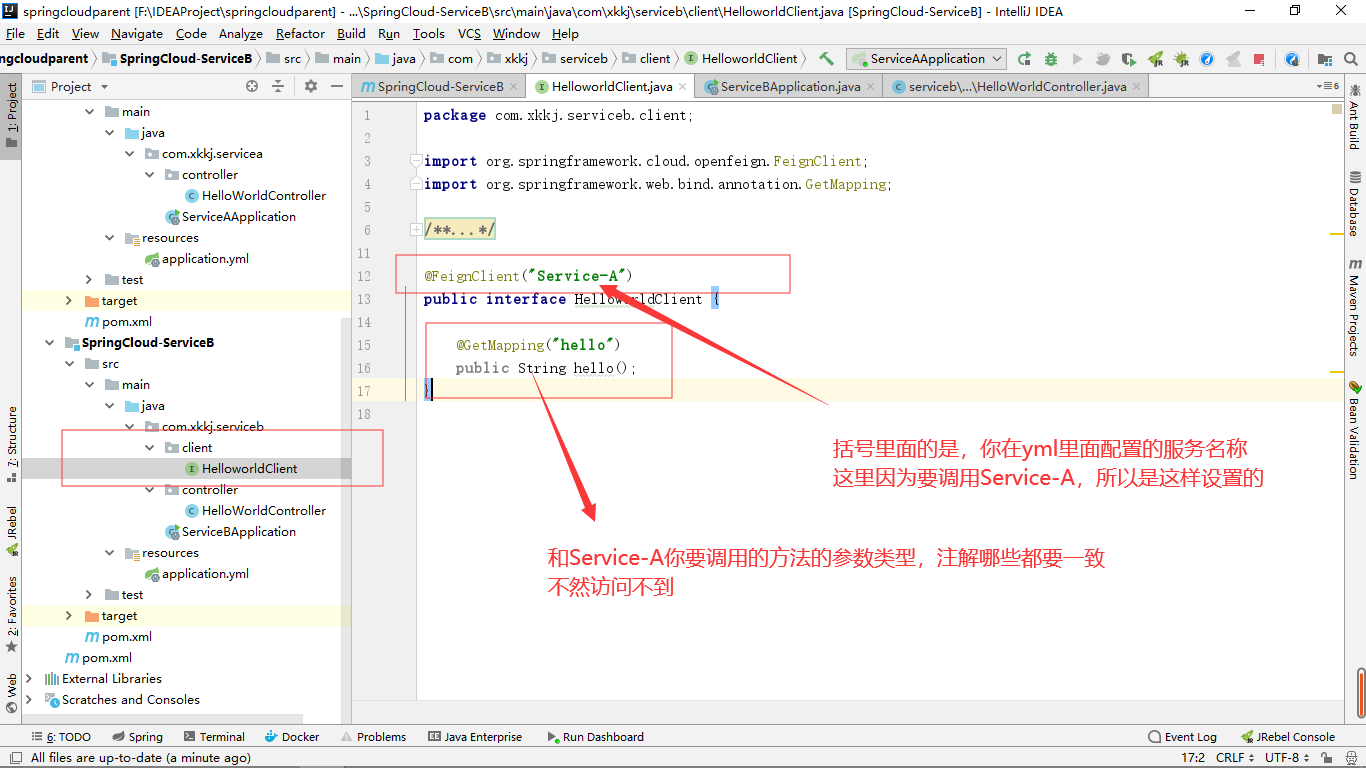Open the Favorites tool window
This screenshot has width=1366, height=768.
12,613
